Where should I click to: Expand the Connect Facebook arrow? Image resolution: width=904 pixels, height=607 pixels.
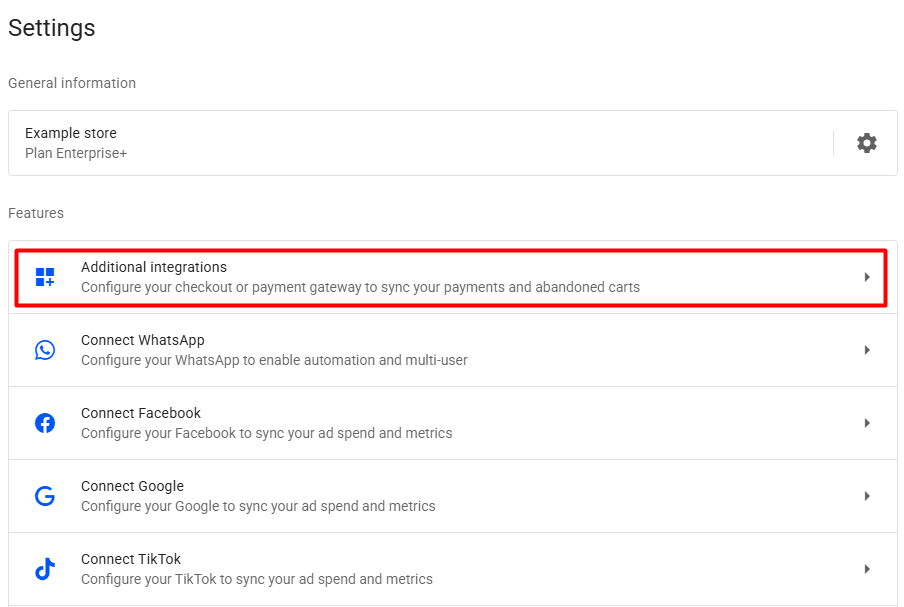coord(867,423)
